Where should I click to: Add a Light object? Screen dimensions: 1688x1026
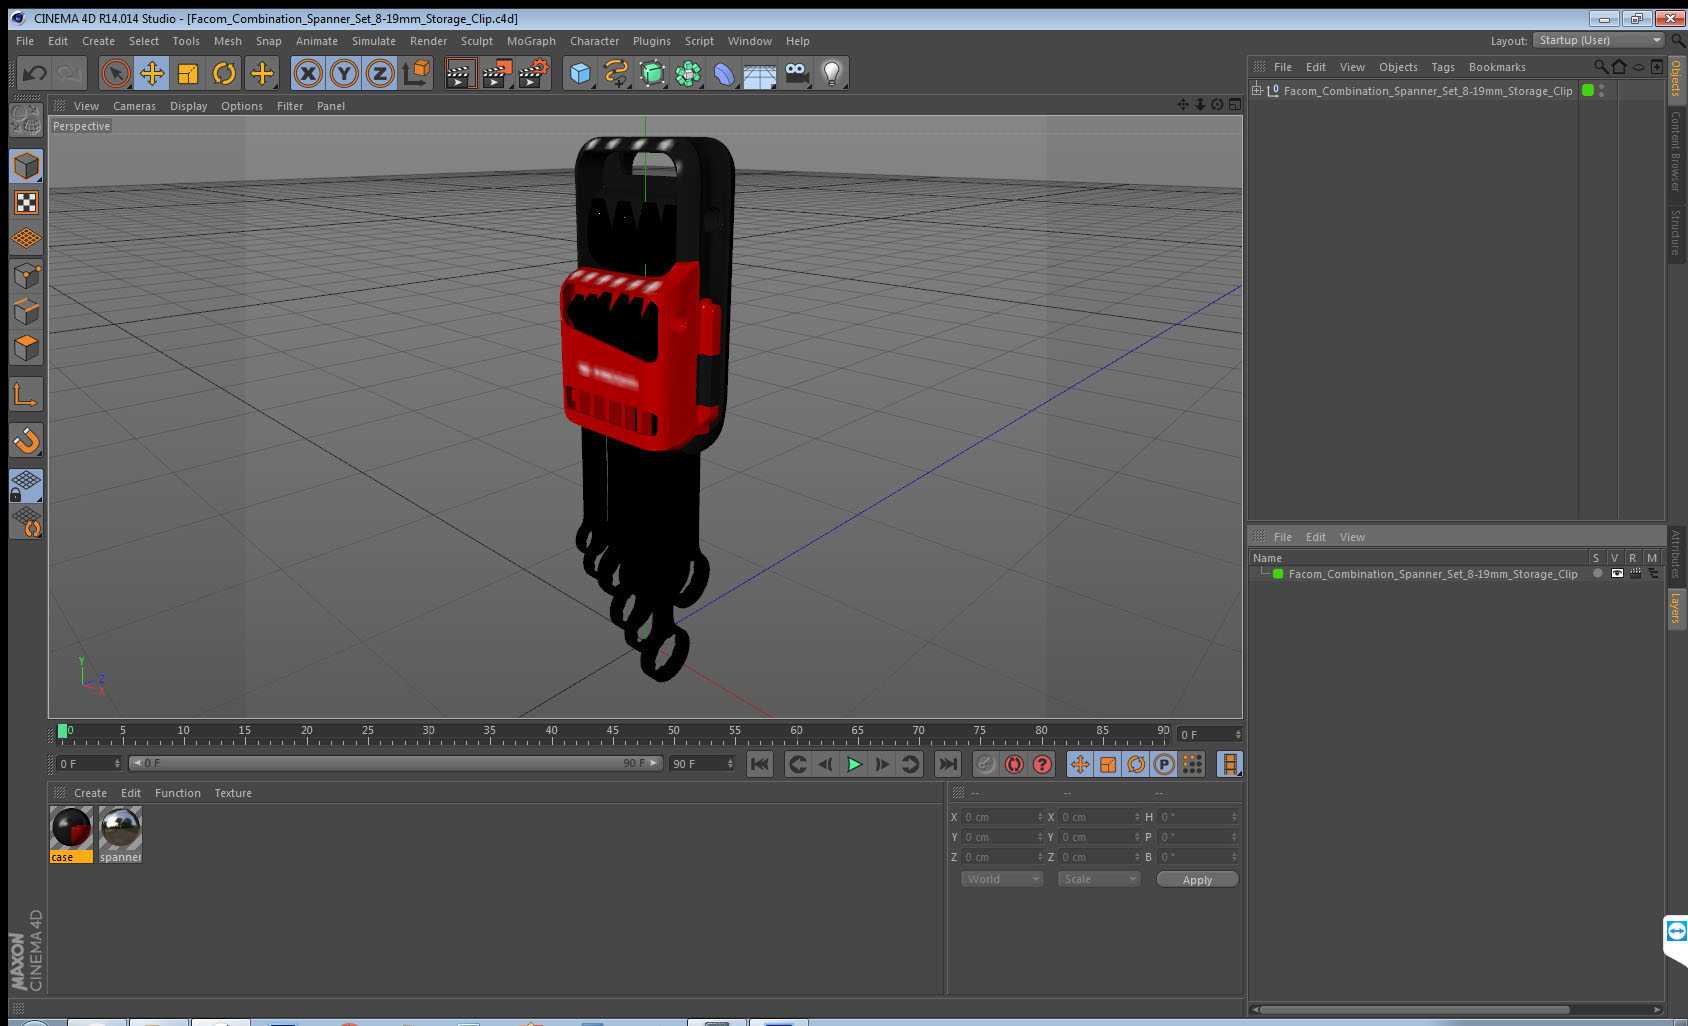(x=832, y=73)
